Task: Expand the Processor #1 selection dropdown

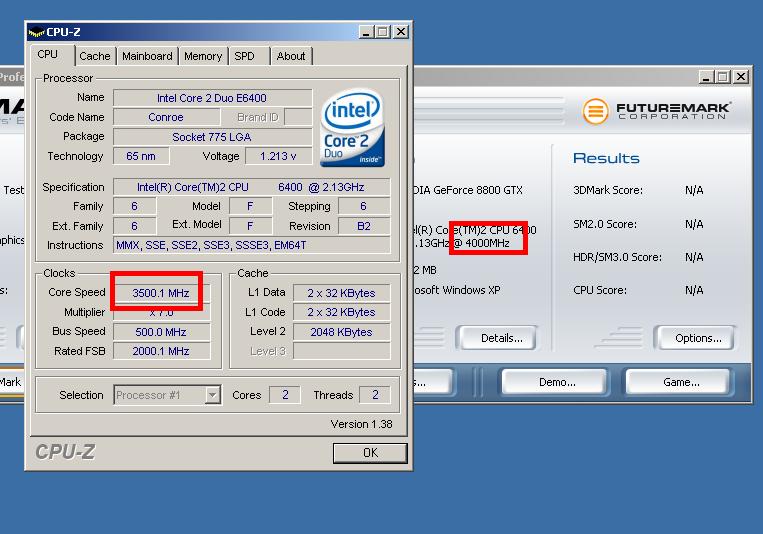Action: point(213,395)
